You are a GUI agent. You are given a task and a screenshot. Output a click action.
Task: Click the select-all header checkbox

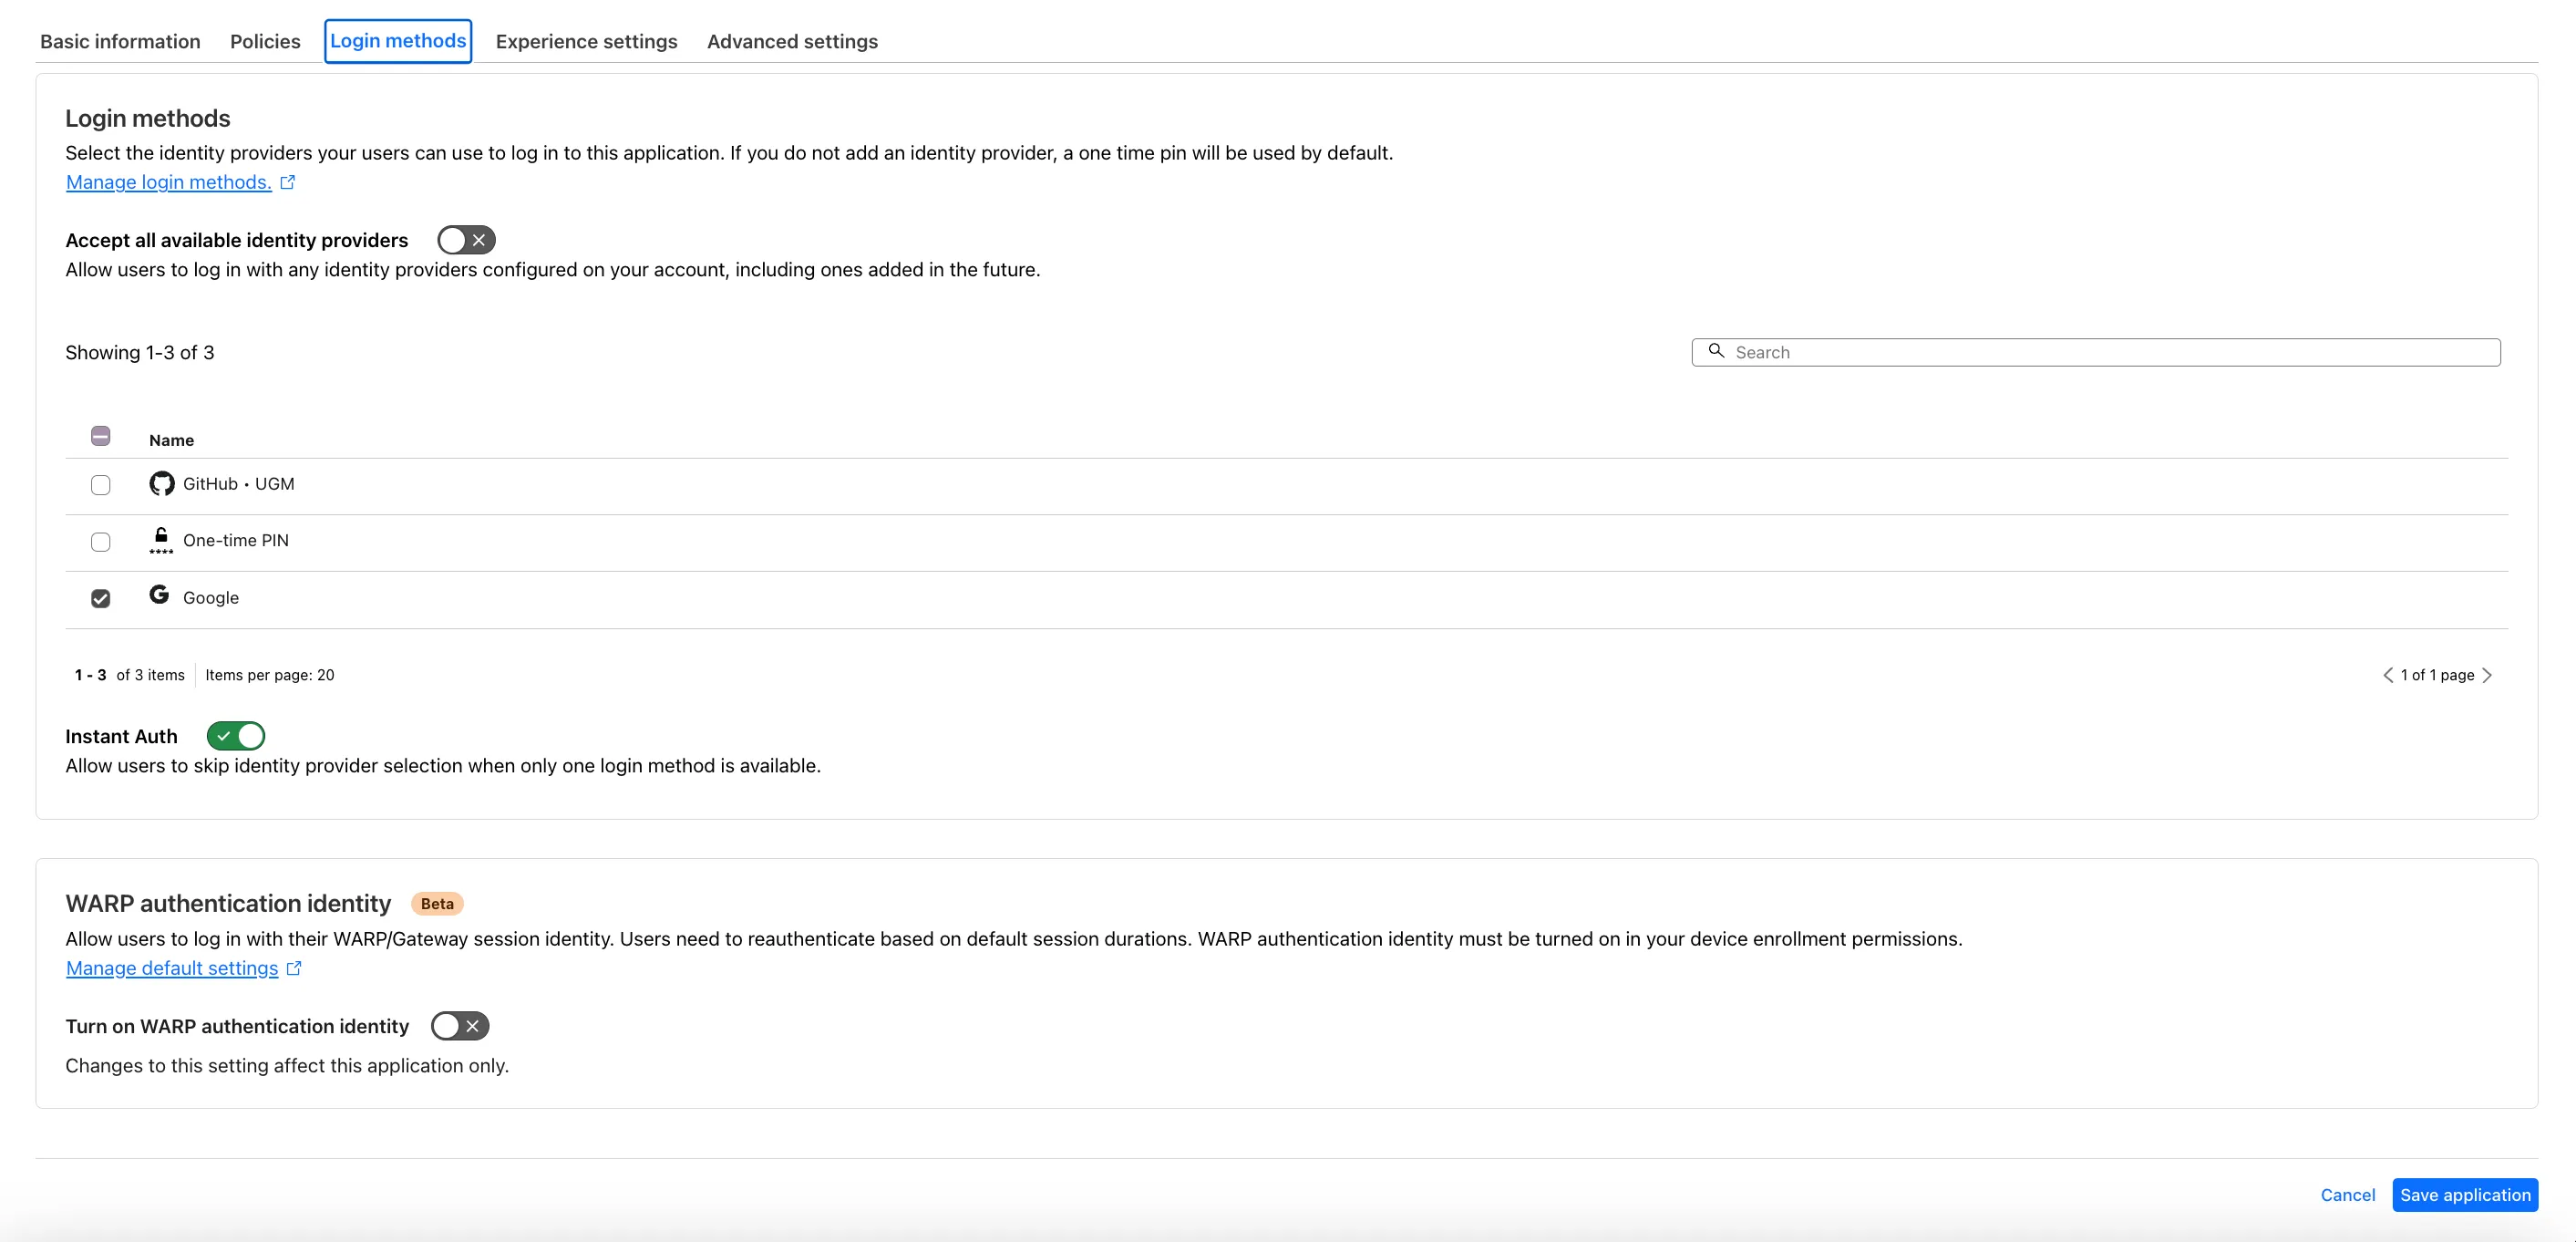(x=100, y=436)
